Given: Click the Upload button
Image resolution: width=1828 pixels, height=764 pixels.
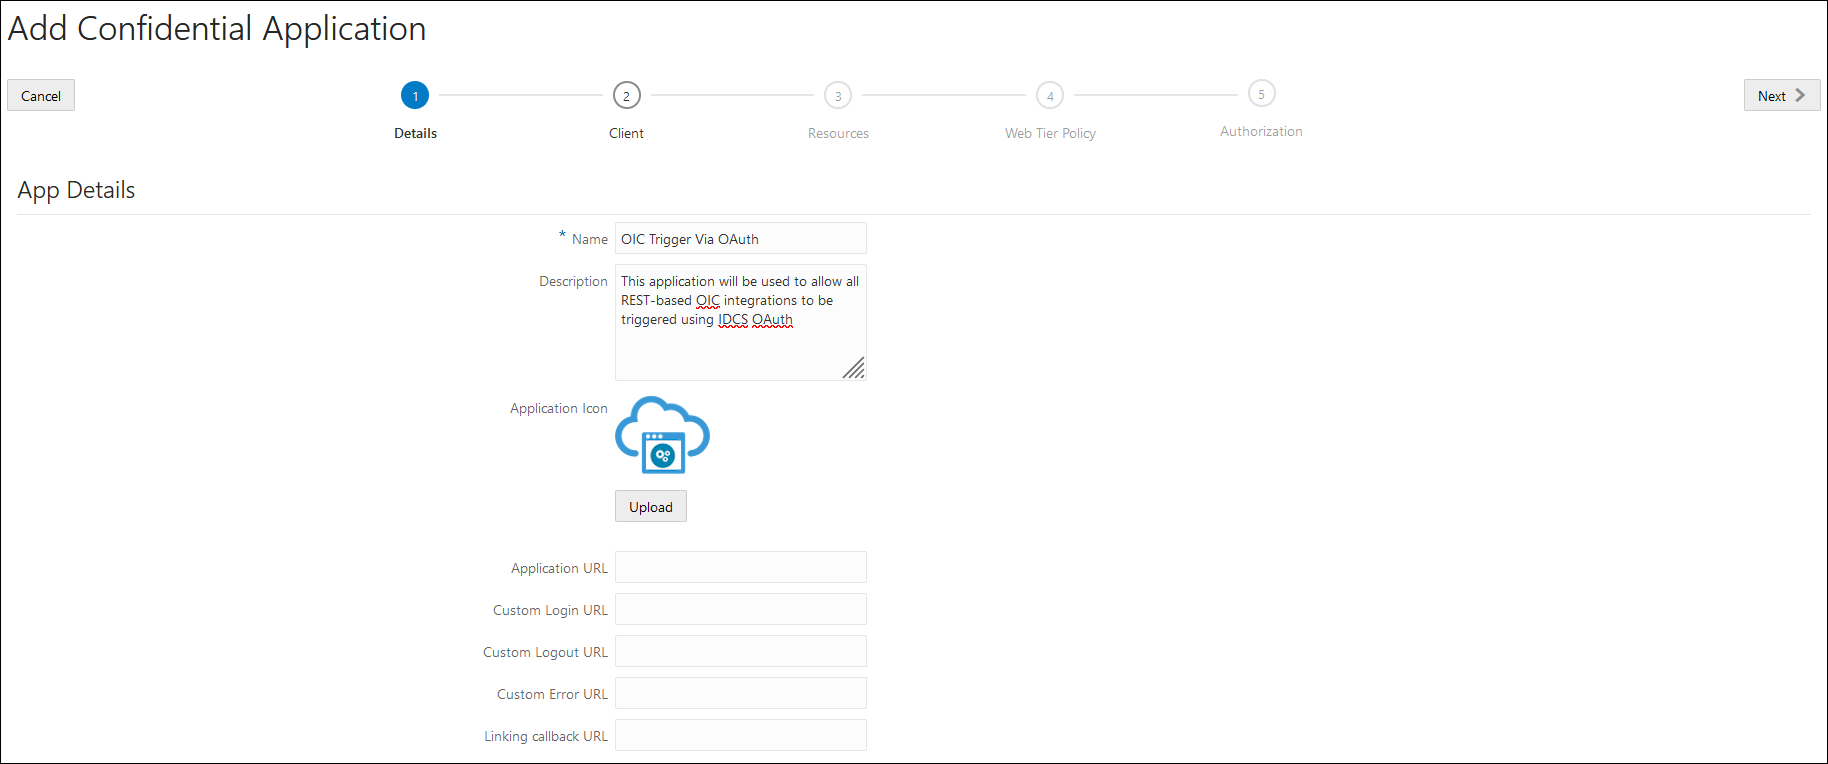Looking at the screenshot, I should pos(651,507).
